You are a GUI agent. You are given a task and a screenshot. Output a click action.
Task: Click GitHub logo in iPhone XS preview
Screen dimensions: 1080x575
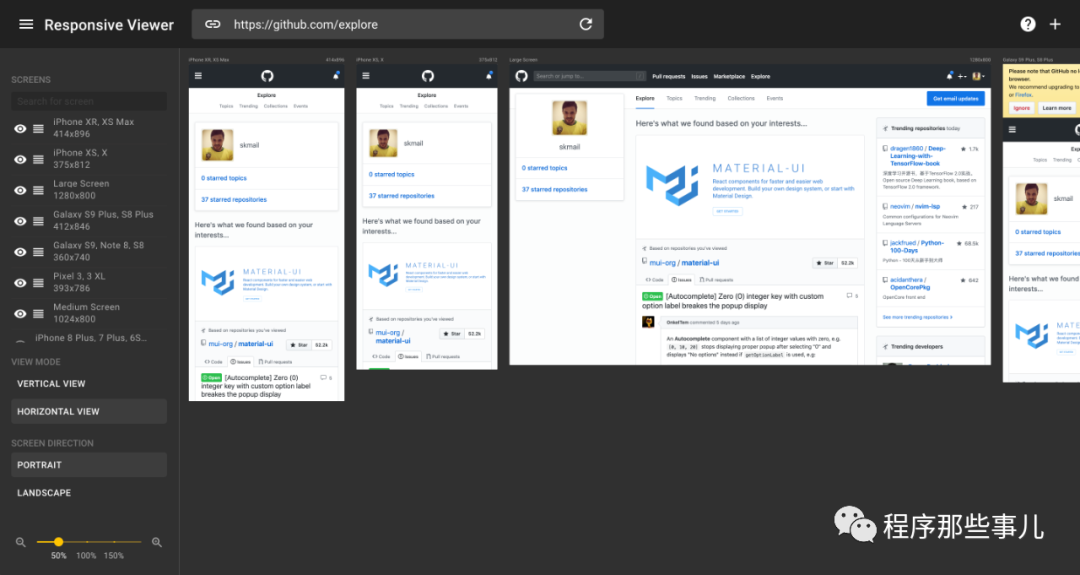pos(428,76)
